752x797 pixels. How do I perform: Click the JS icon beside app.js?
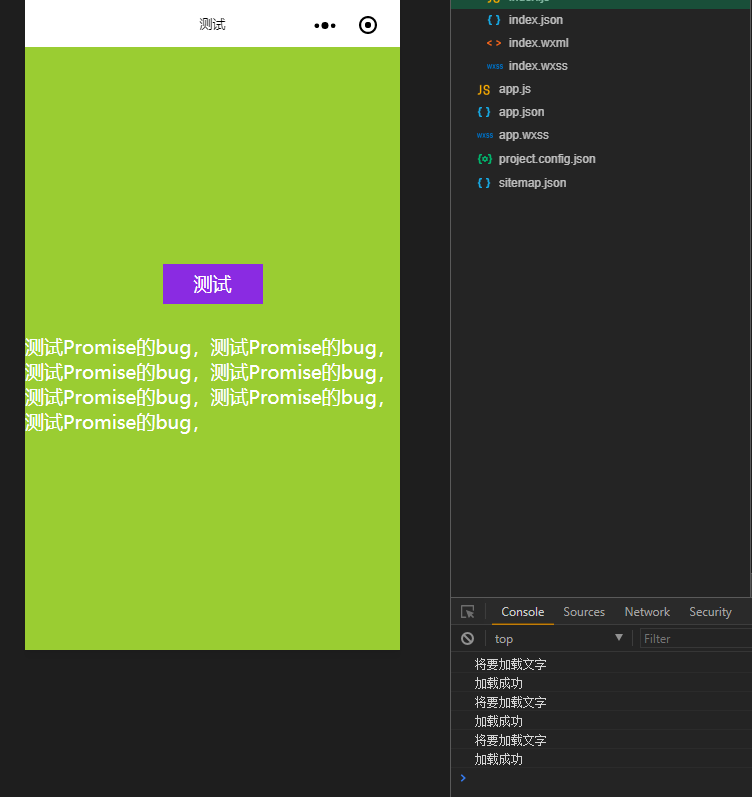(484, 90)
